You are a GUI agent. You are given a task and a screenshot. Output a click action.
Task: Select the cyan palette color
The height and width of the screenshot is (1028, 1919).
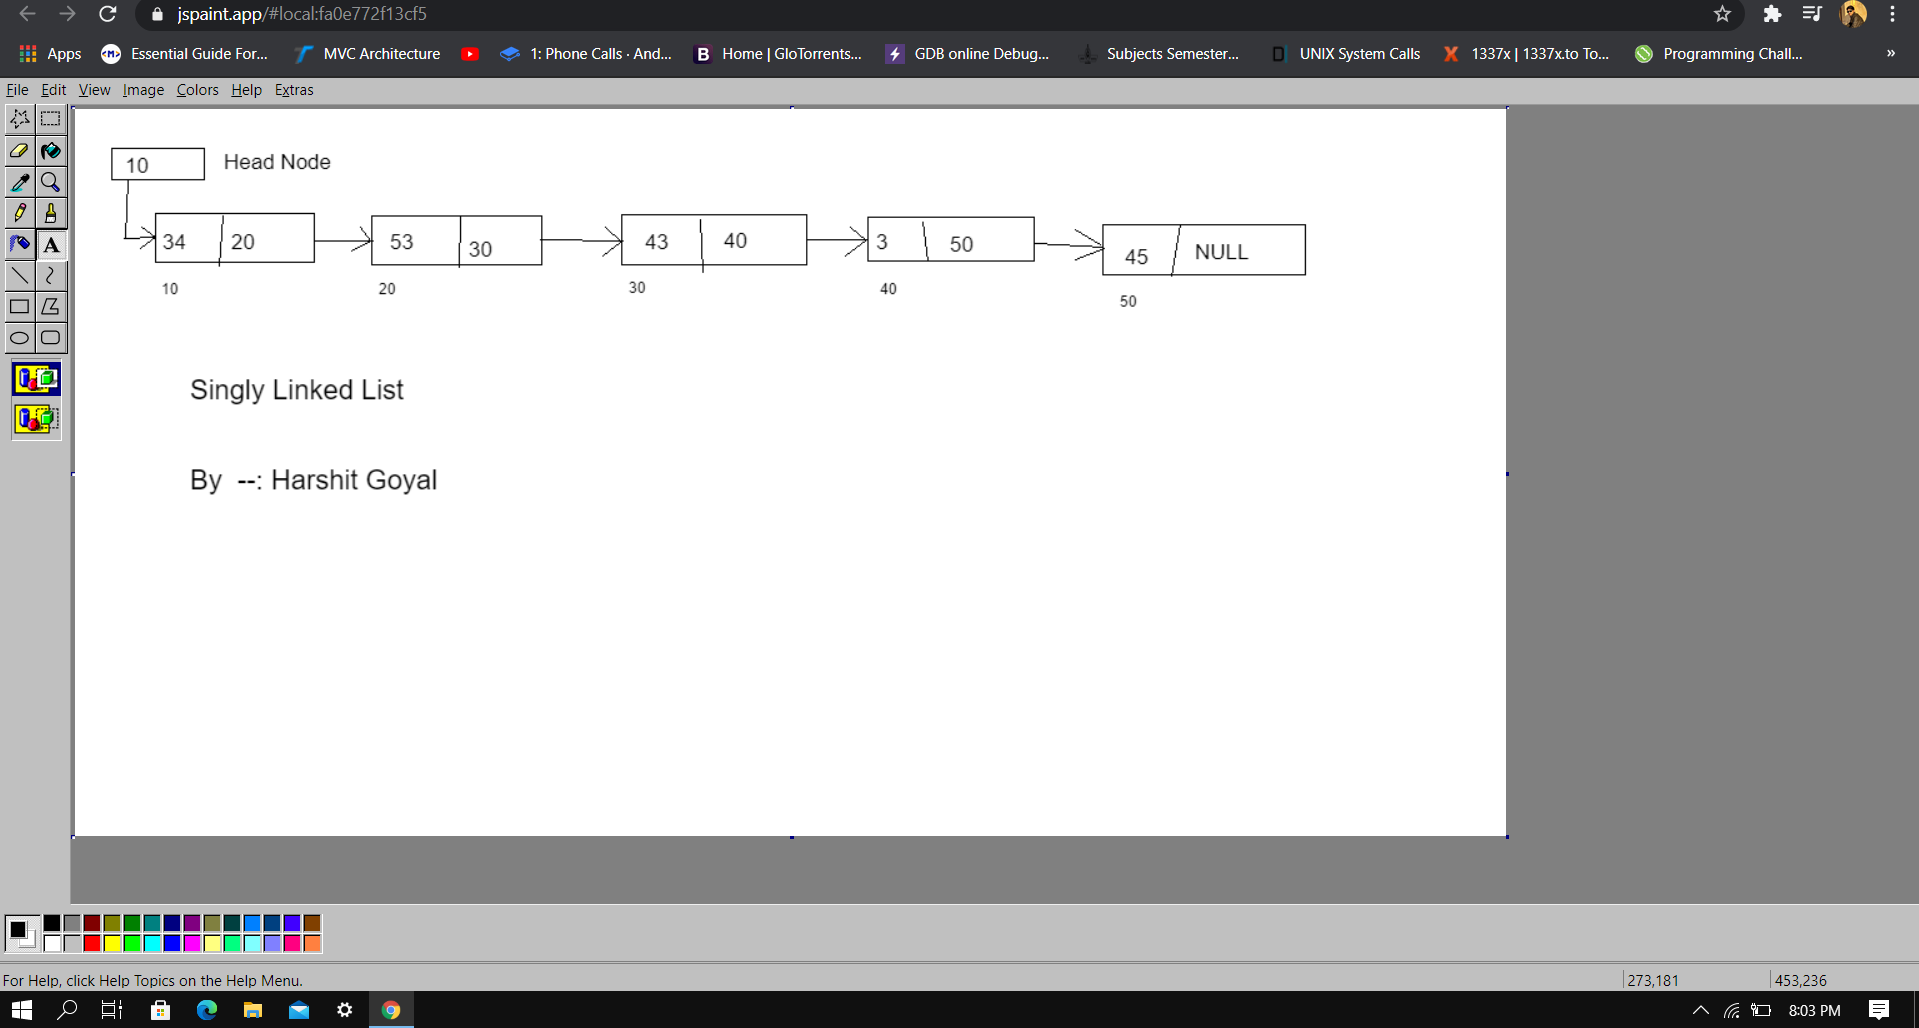click(152, 943)
